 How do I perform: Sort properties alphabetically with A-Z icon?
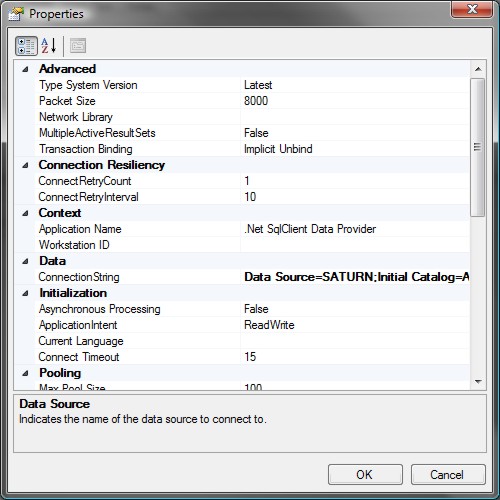point(49,46)
